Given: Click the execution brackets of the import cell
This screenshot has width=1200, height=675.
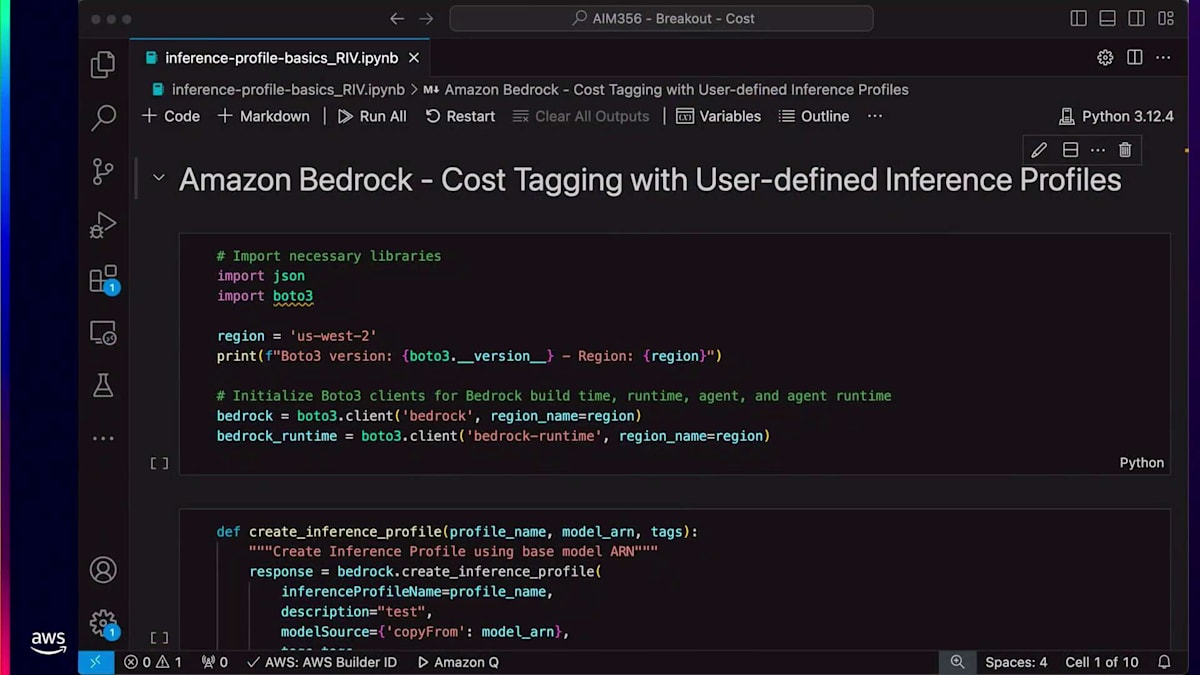Looking at the screenshot, I should [159, 463].
